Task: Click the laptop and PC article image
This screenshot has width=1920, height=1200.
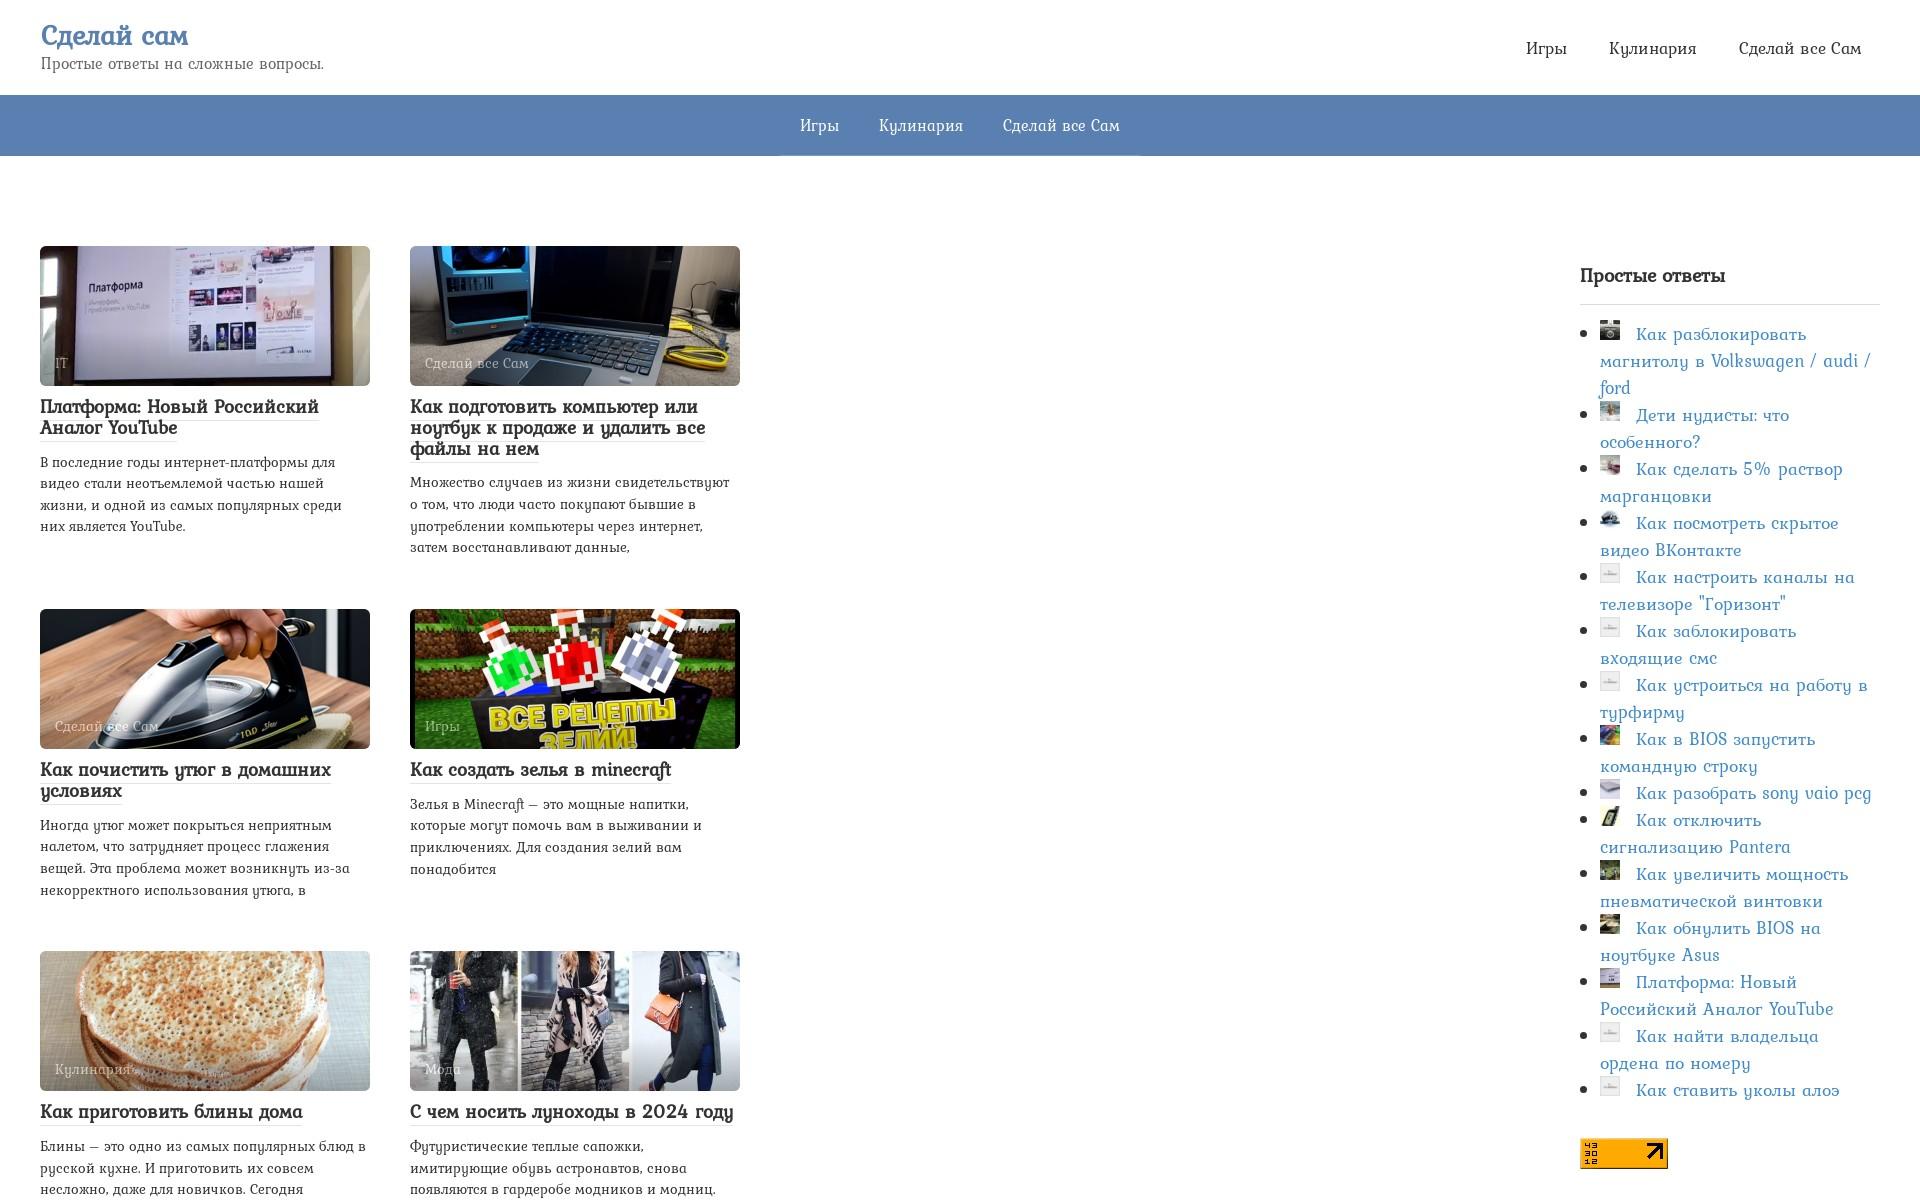Action: click(x=575, y=316)
